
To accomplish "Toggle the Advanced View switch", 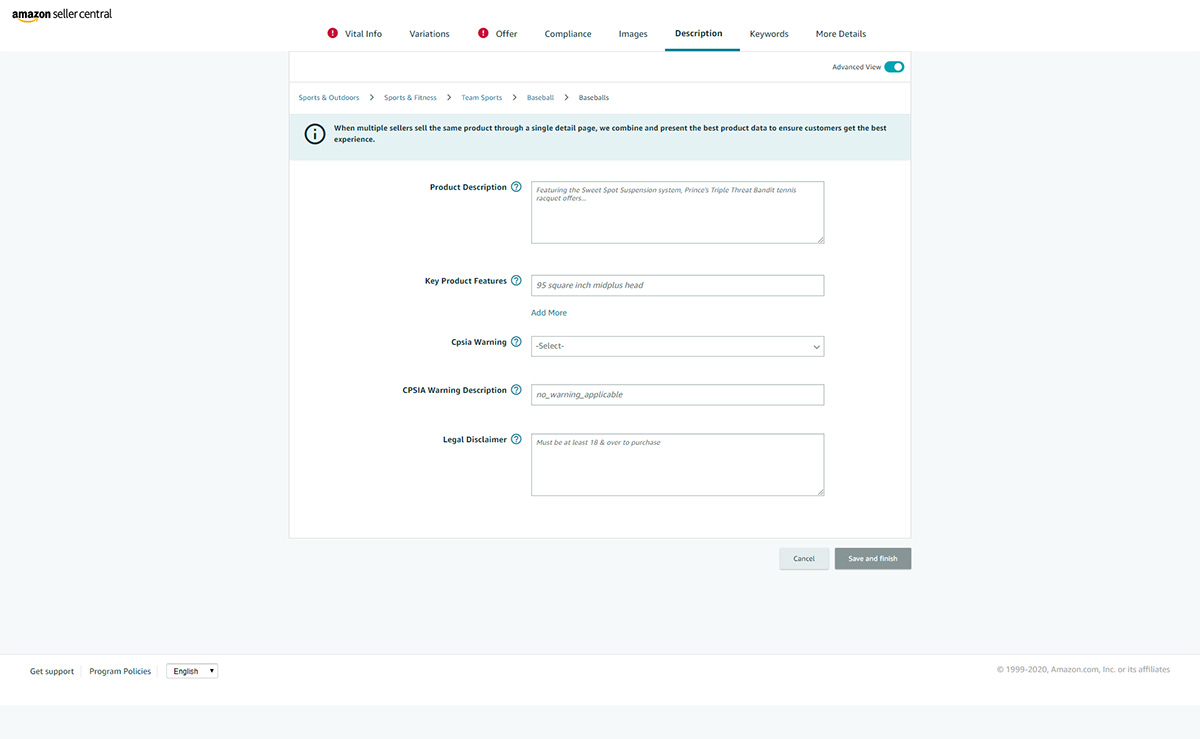I will pyautogui.click(x=894, y=67).
